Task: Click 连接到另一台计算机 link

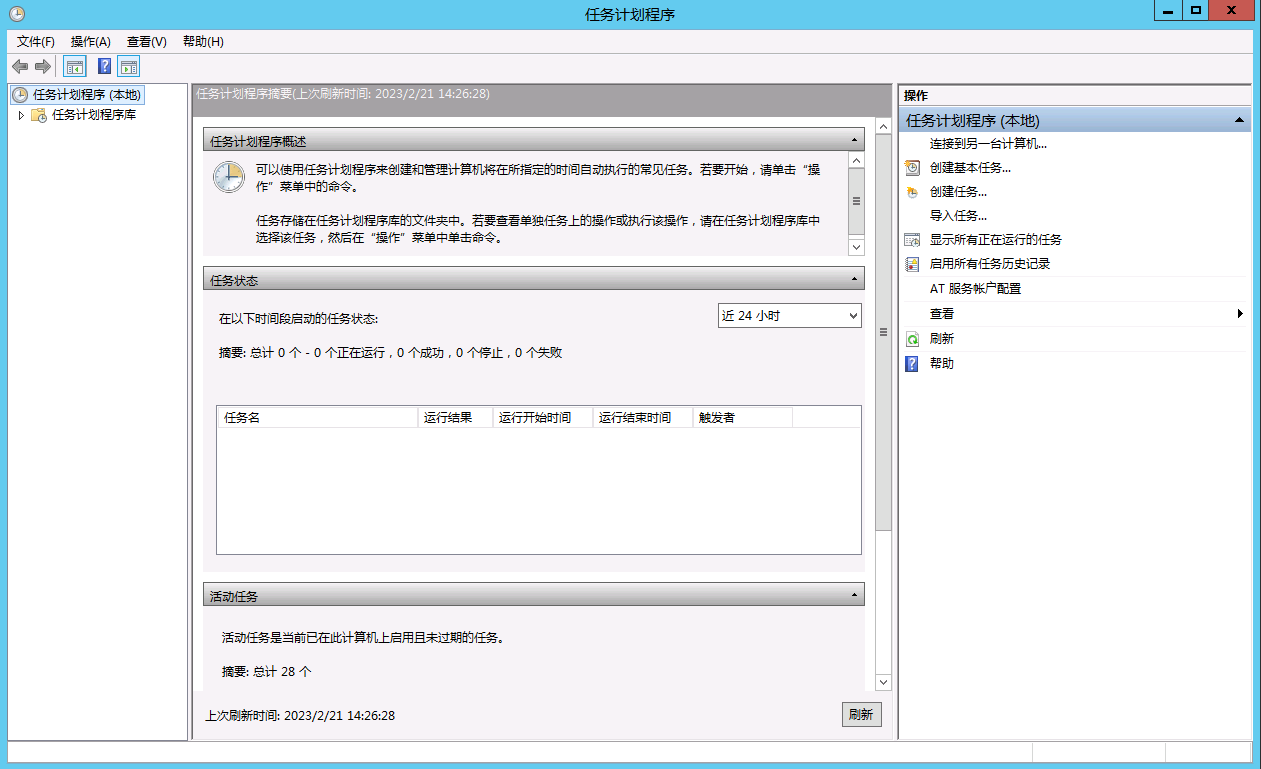Action: point(988,144)
